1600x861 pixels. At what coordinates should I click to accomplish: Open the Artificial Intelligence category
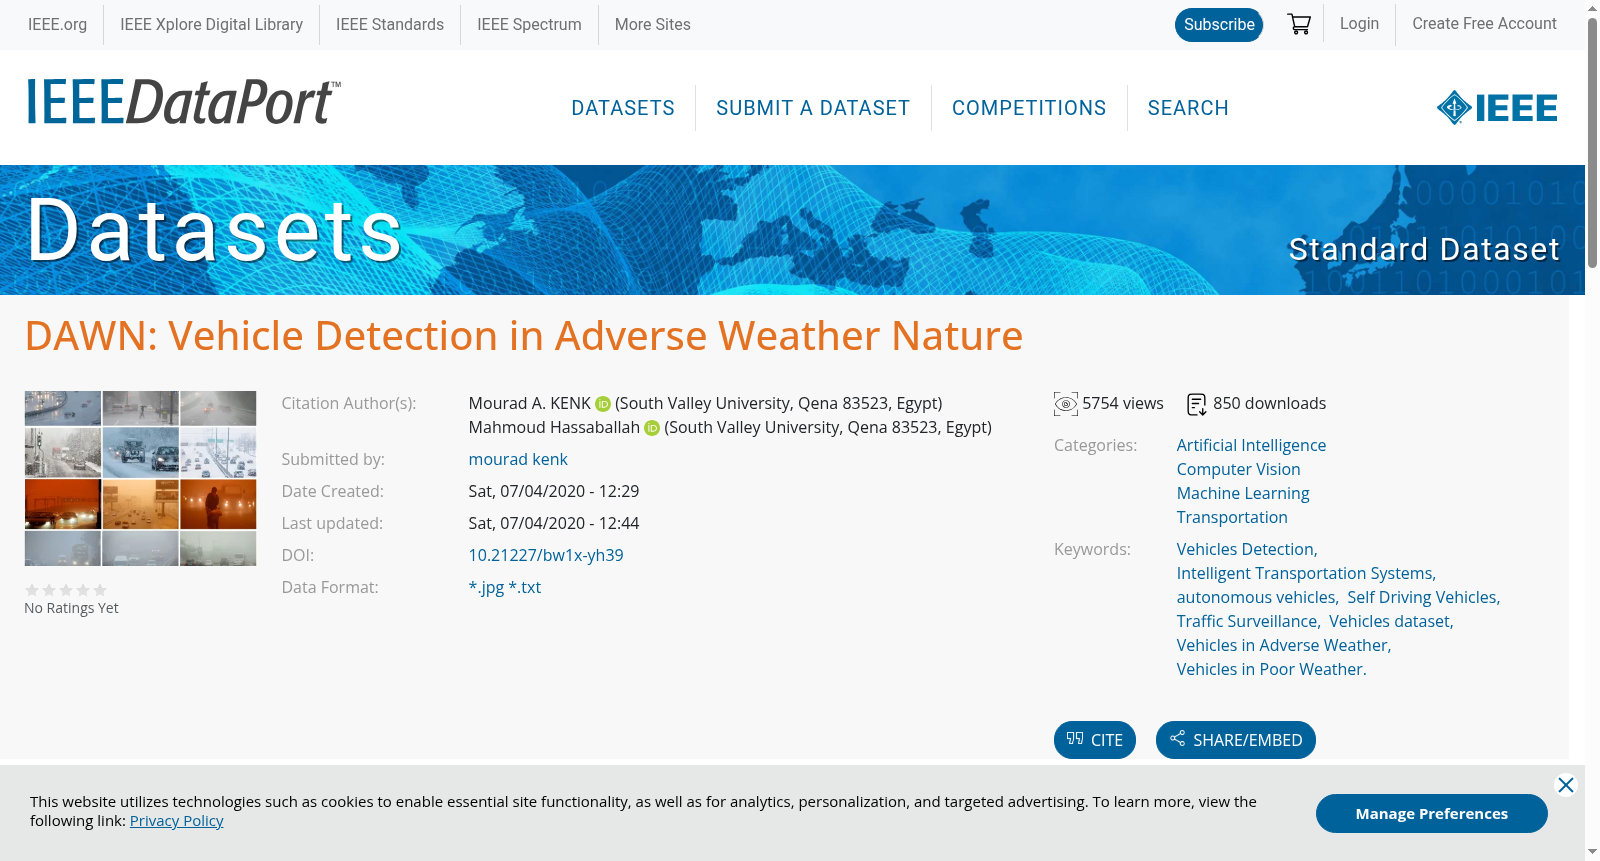[x=1251, y=446]
